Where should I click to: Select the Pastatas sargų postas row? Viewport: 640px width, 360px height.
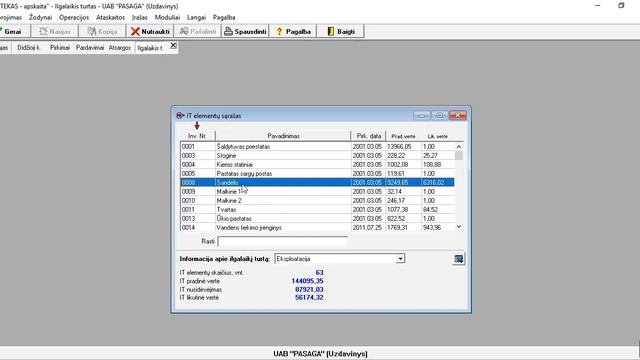click(x=318, y=173)
